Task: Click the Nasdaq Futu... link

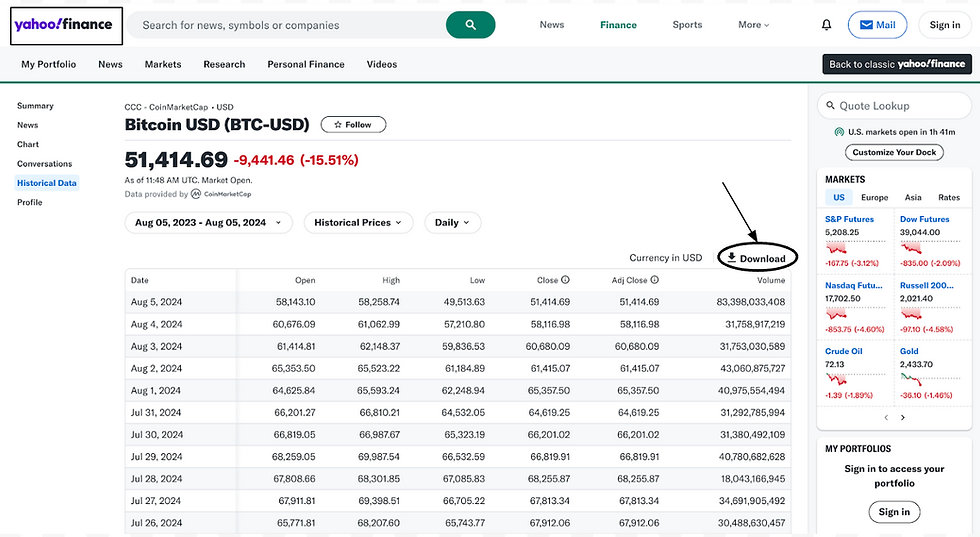Action: click(854, 286)
